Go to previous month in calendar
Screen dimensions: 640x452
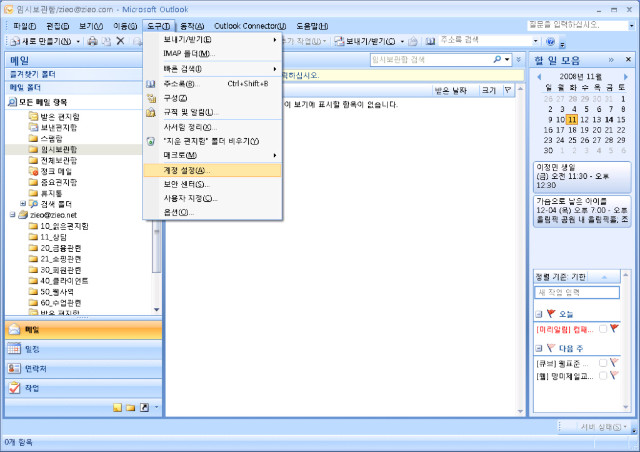tap(539, 77)
